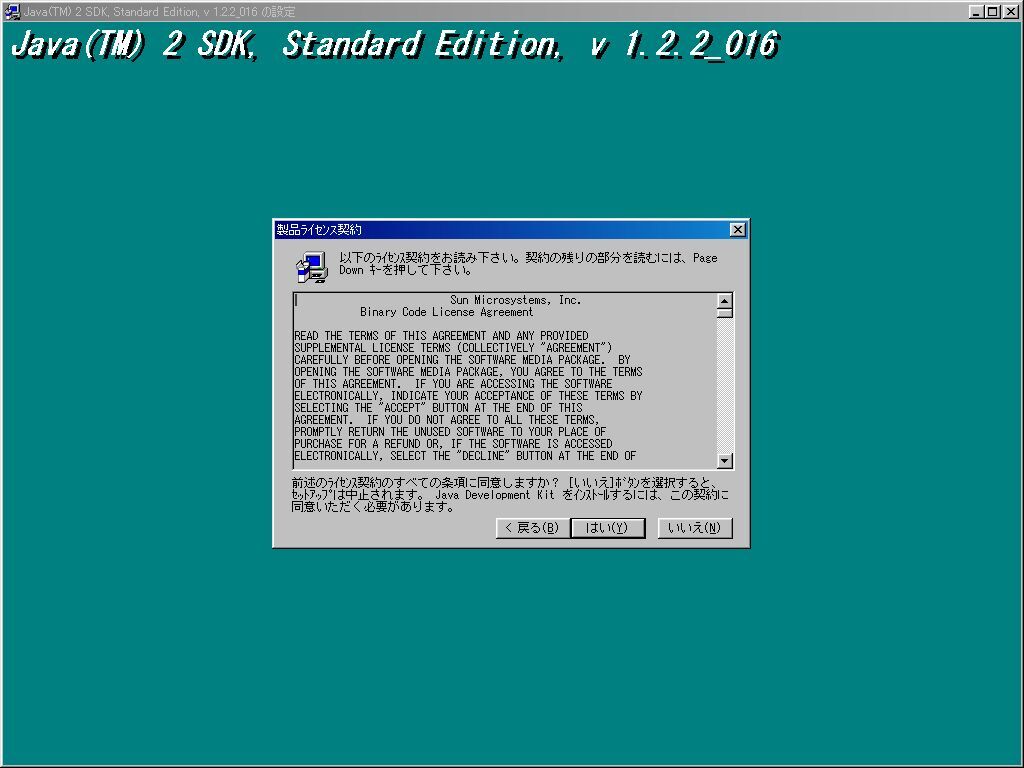Go back with the 戻る(B) button
This screenshot has width=1024, height=768.
coord(533,528)
